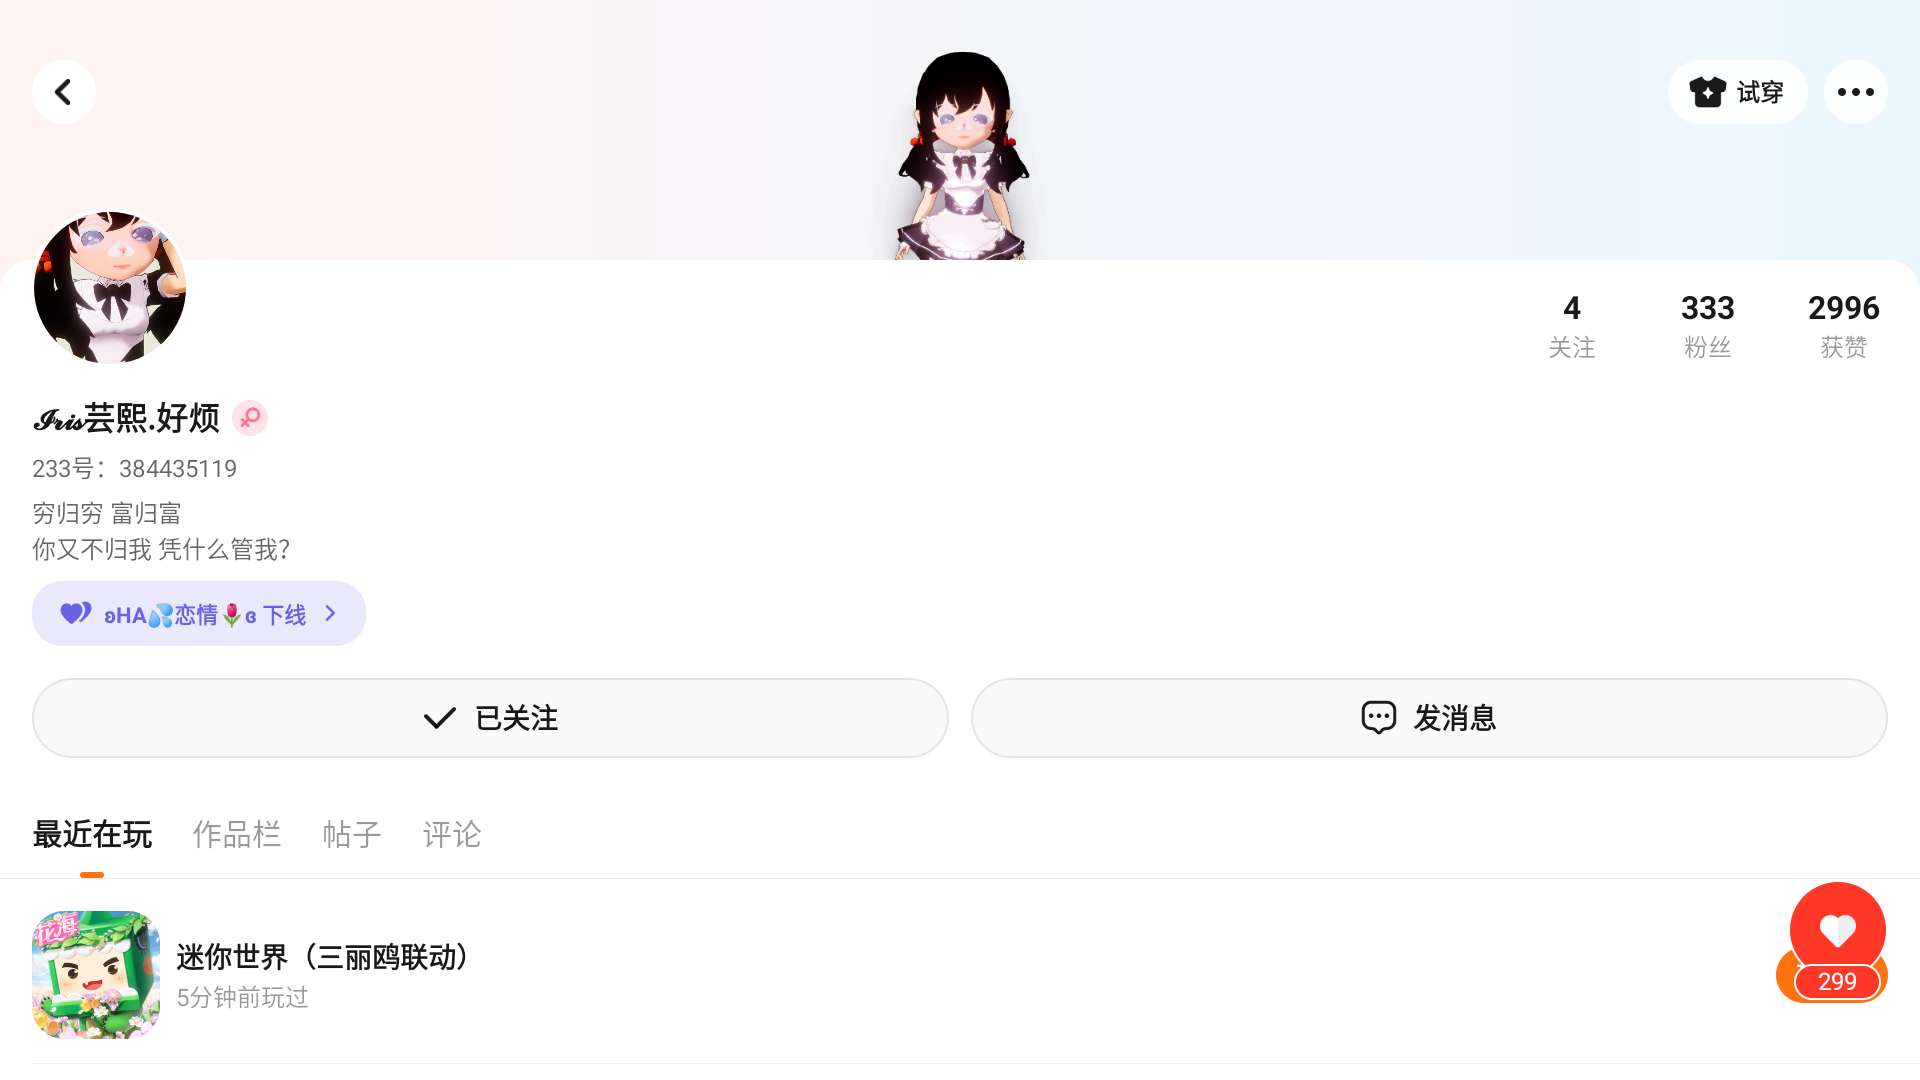The width and height of the screenshot is (1920, 1080).
Task: Open the profile avatar picture
Action: point(110,287)
